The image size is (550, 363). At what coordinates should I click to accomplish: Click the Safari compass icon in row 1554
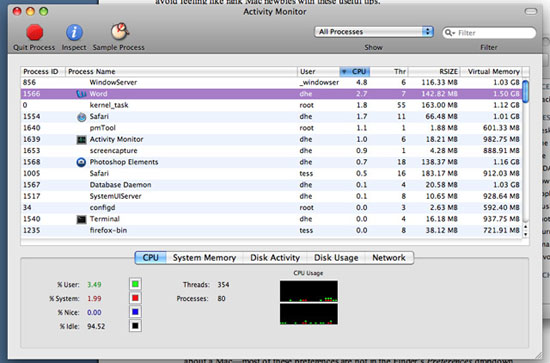pos(81,117)
